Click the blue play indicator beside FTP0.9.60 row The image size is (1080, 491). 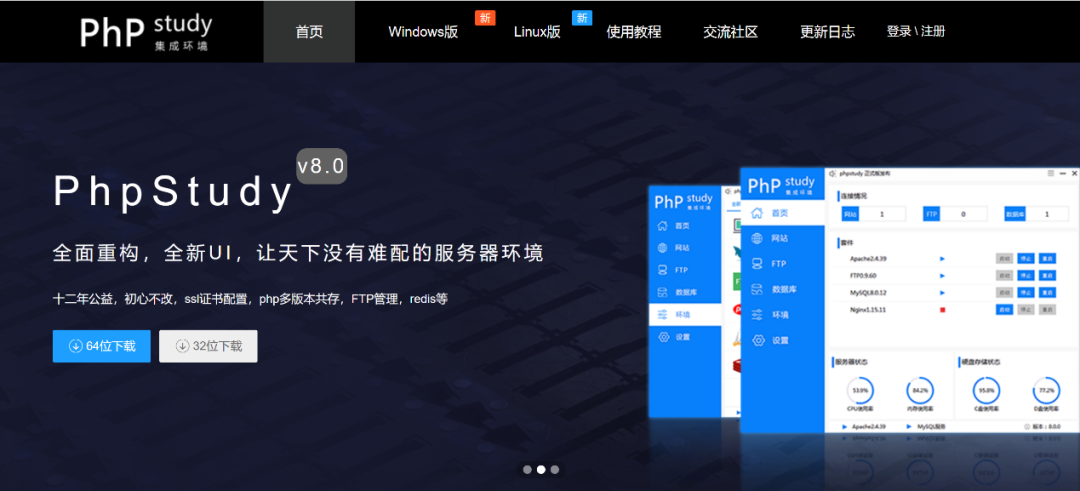pos(942,275)
